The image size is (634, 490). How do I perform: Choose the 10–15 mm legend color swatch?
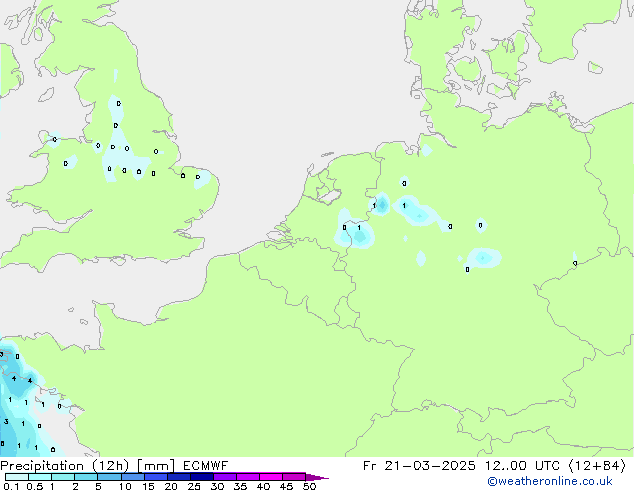(132, 477)
